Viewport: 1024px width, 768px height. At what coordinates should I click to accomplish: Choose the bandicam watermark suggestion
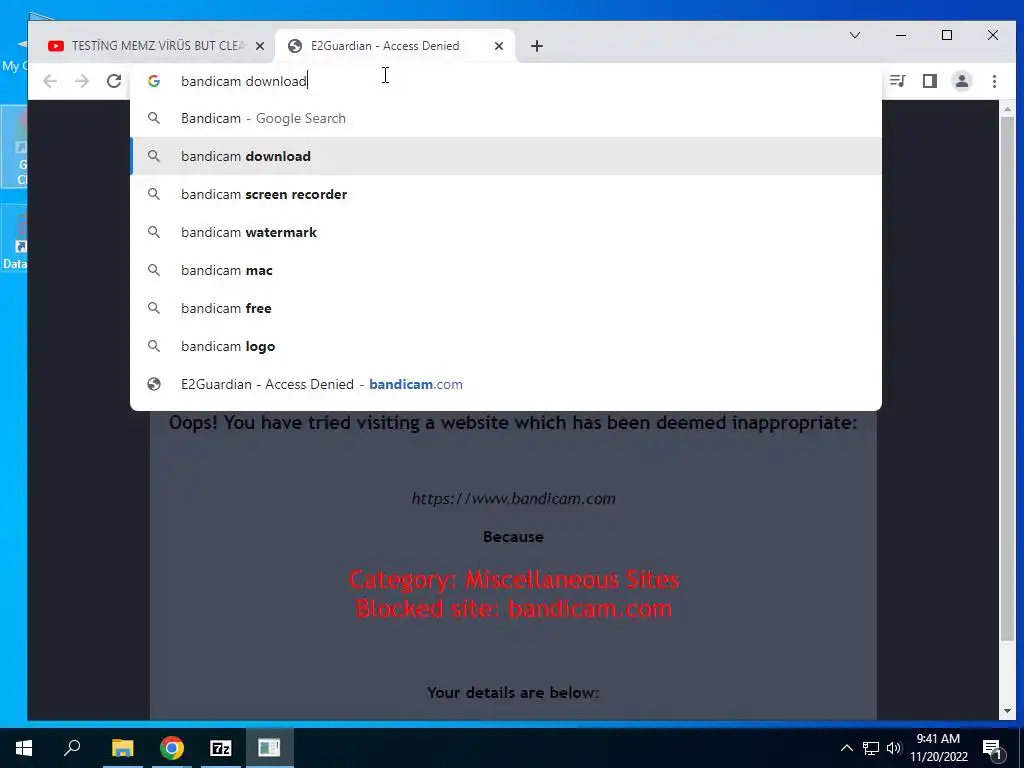(x=506, y=232)
